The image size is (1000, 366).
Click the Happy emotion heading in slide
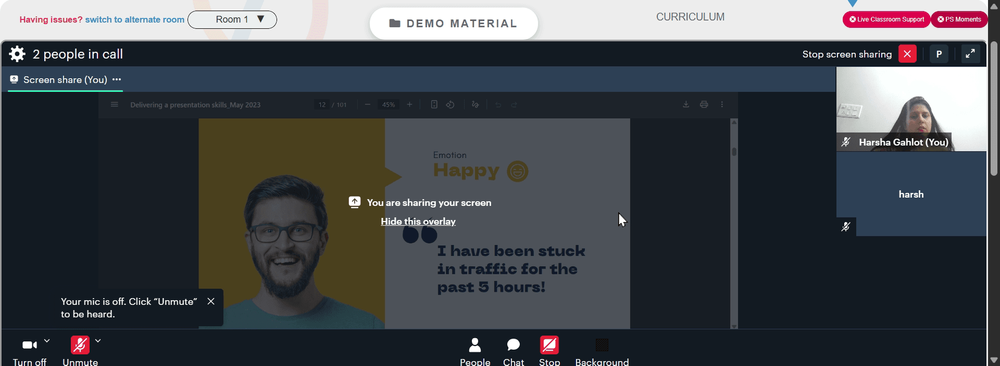coord(466,170)
